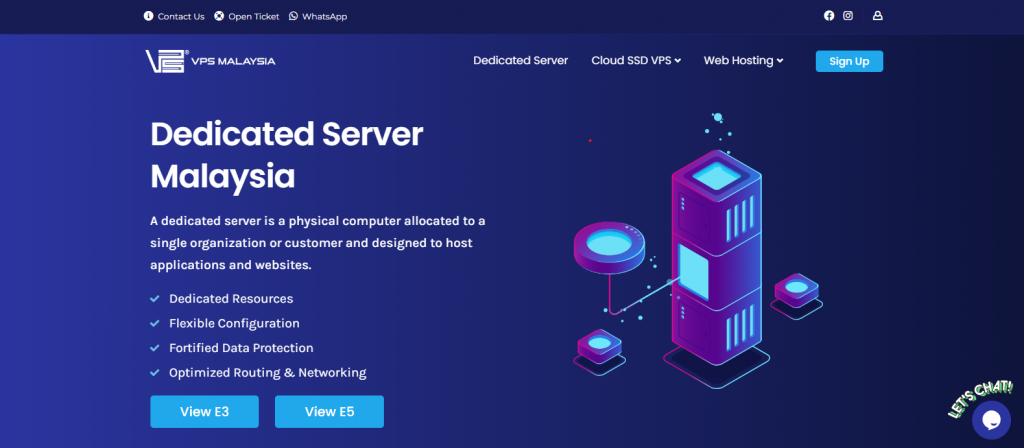The width and height of the screenshot is (1024, 448).
Task: Click the user account icon
Action: [x=878, y=16]
